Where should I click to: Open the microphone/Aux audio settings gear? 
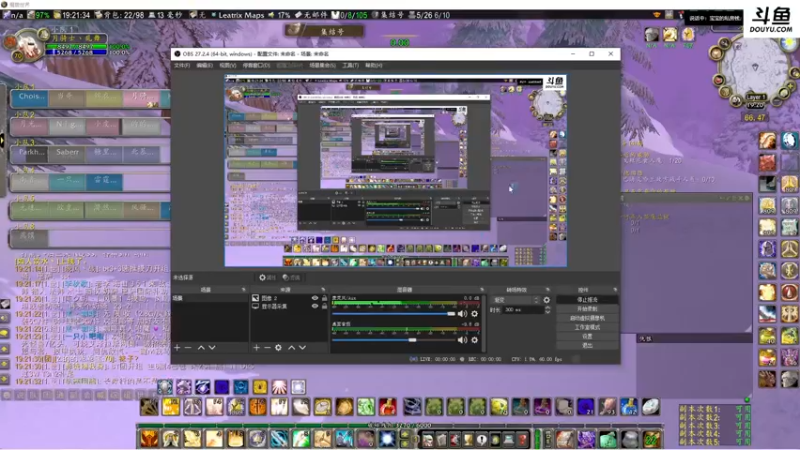(474, 314)
